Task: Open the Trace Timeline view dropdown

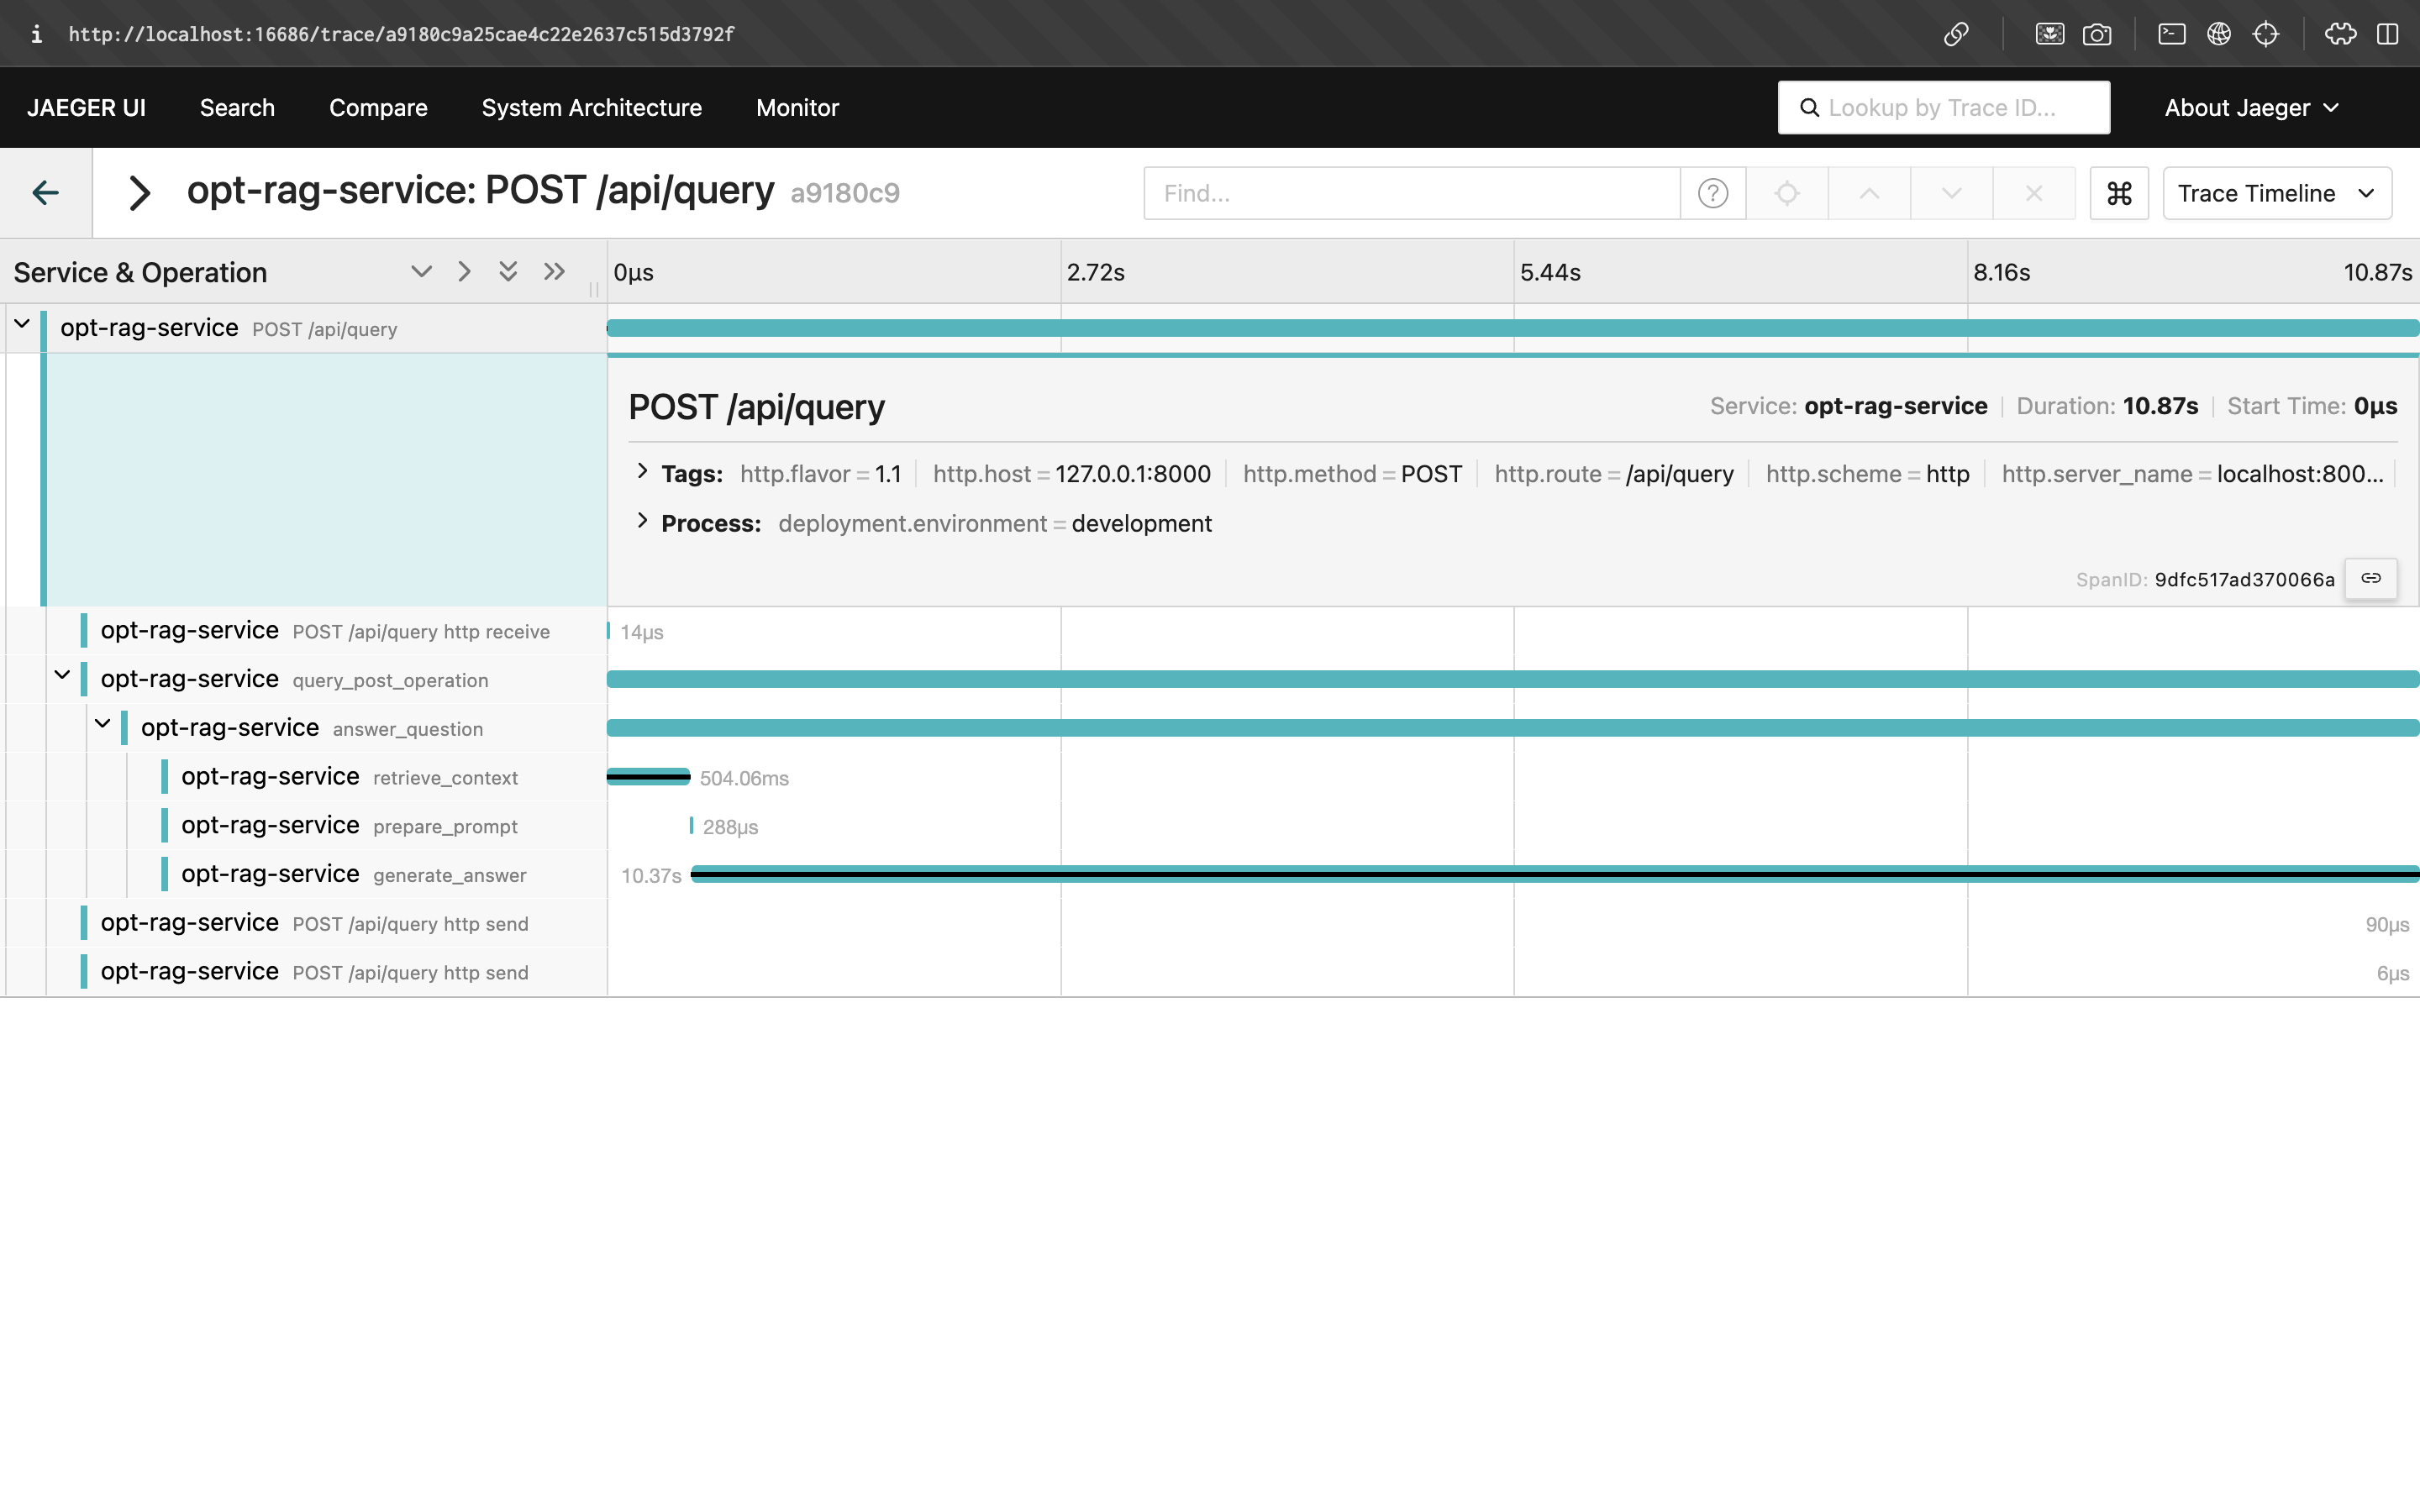Action: coord(2276,192)
